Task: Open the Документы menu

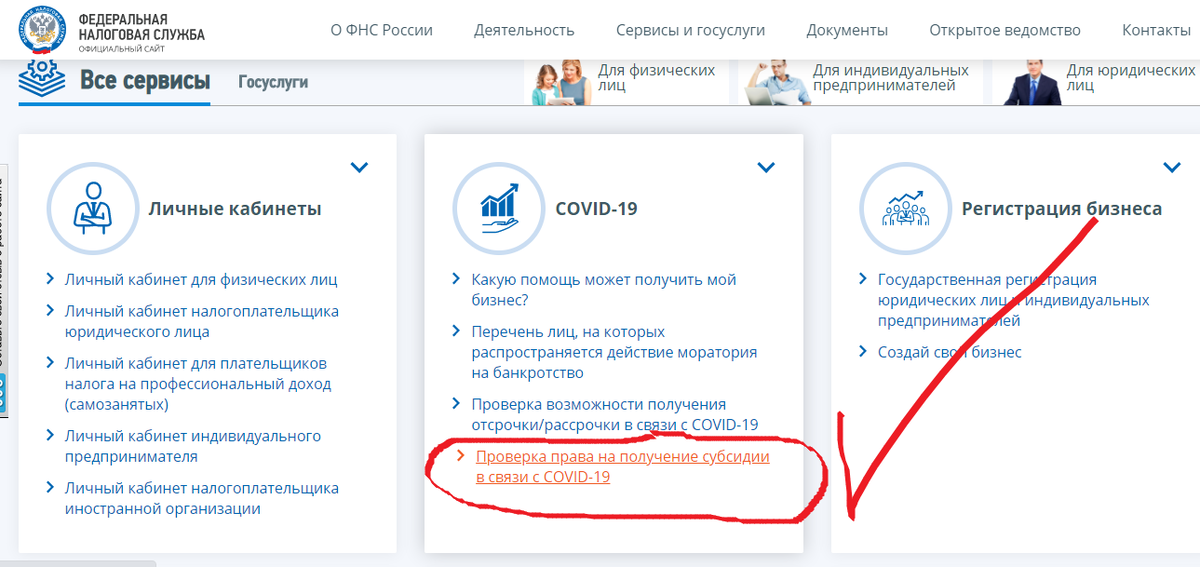Action: [x=847, y=30]
